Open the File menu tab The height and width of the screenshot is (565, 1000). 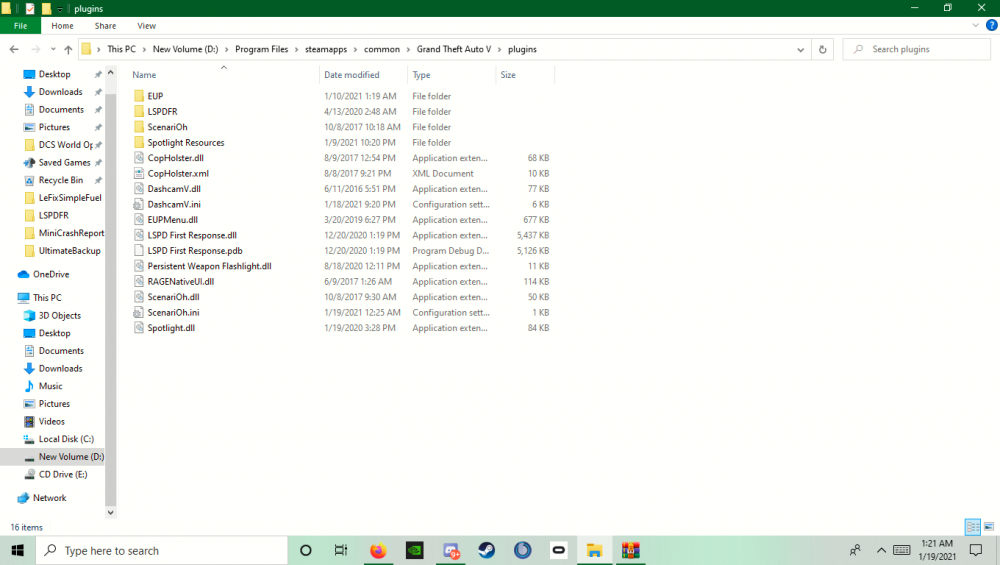20,26
